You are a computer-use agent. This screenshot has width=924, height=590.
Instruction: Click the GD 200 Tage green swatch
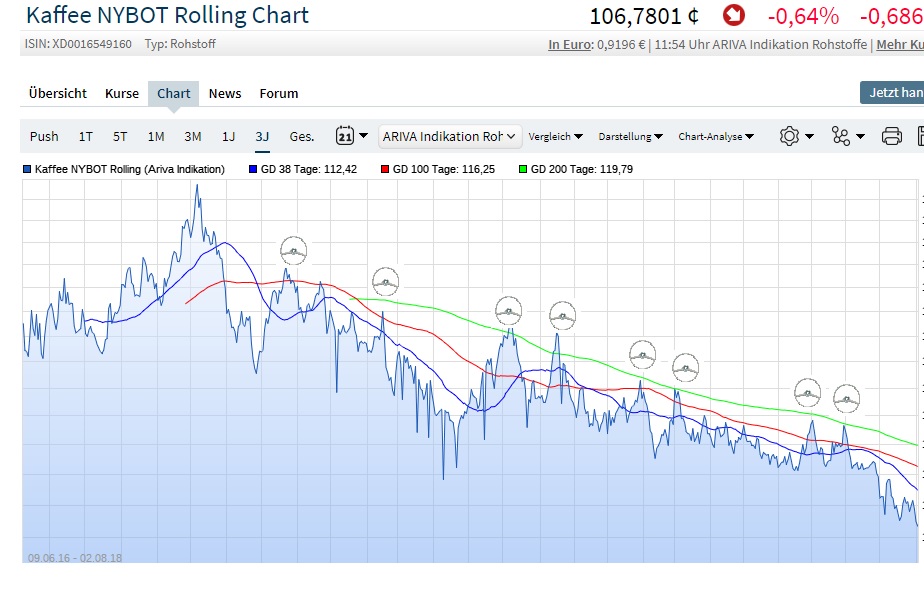point(523,169)
